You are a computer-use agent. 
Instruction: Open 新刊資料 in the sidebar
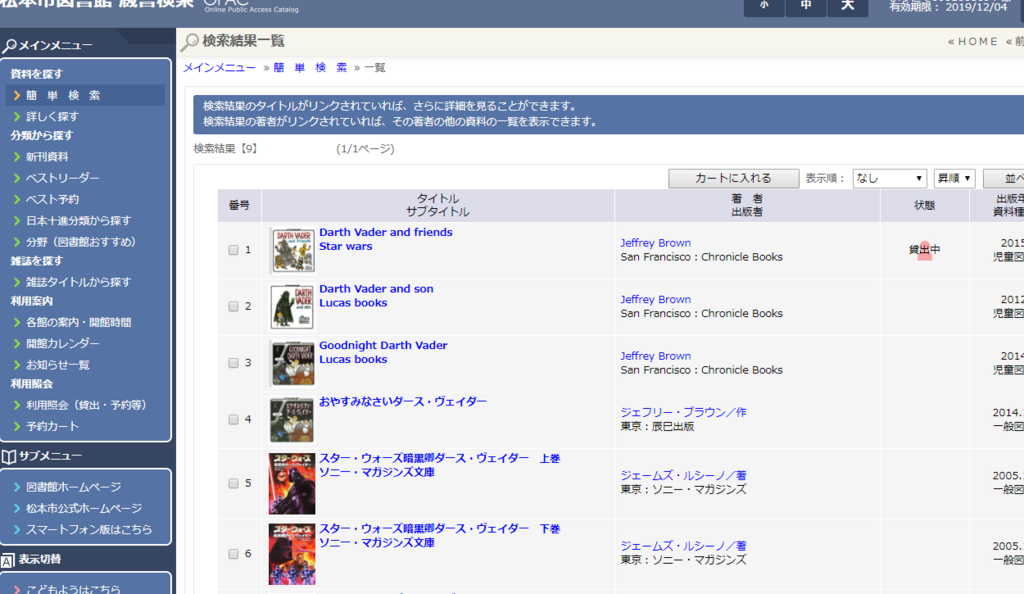pos(47,157)
